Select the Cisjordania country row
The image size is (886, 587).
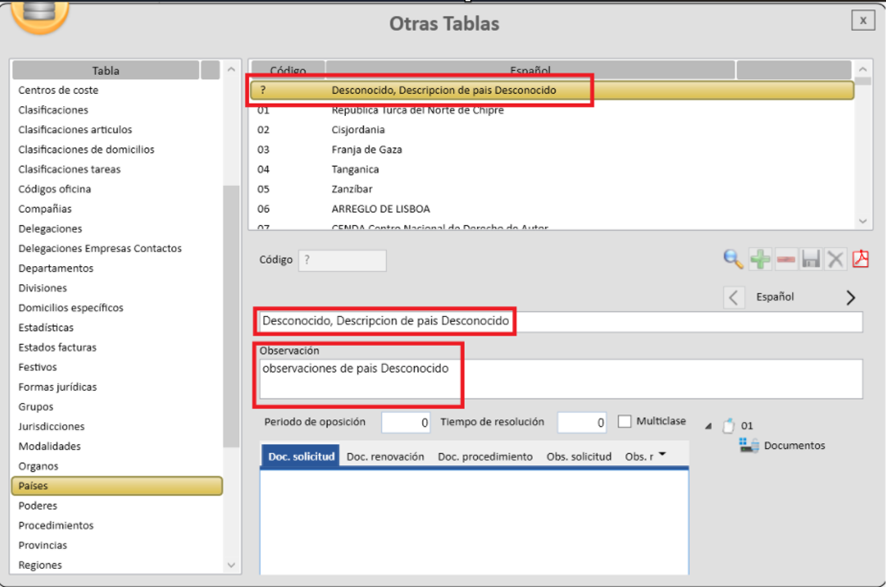(358, 130)
